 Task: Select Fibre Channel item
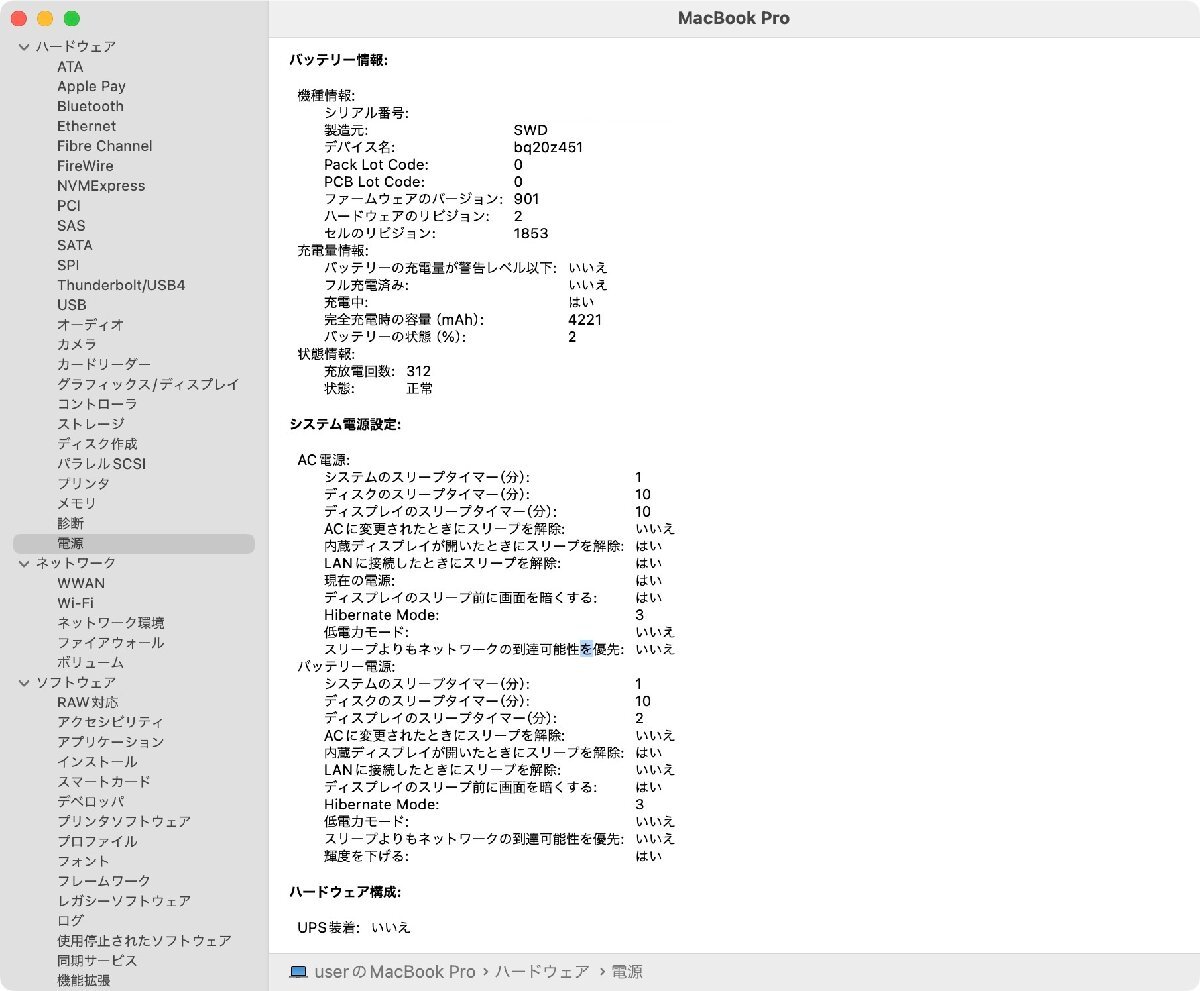click(x=105, y=146)
